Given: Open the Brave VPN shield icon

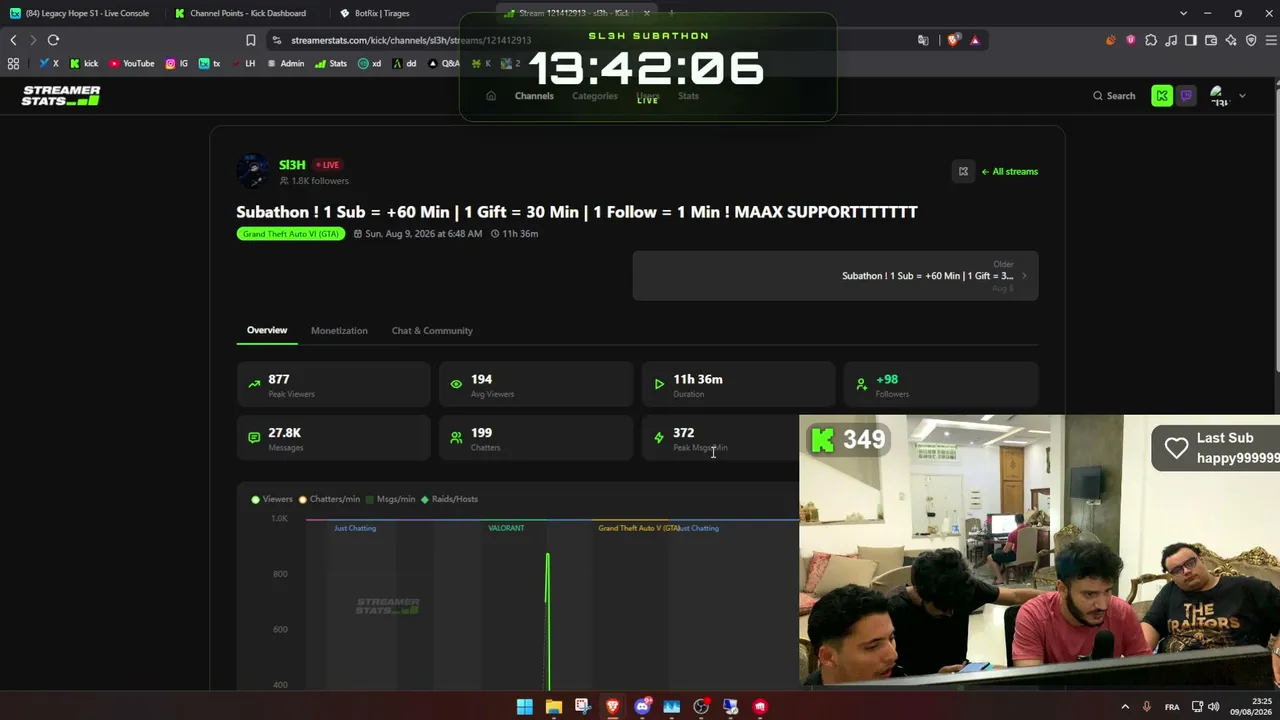Looking at the screenshot, I should coord(1251,40).
